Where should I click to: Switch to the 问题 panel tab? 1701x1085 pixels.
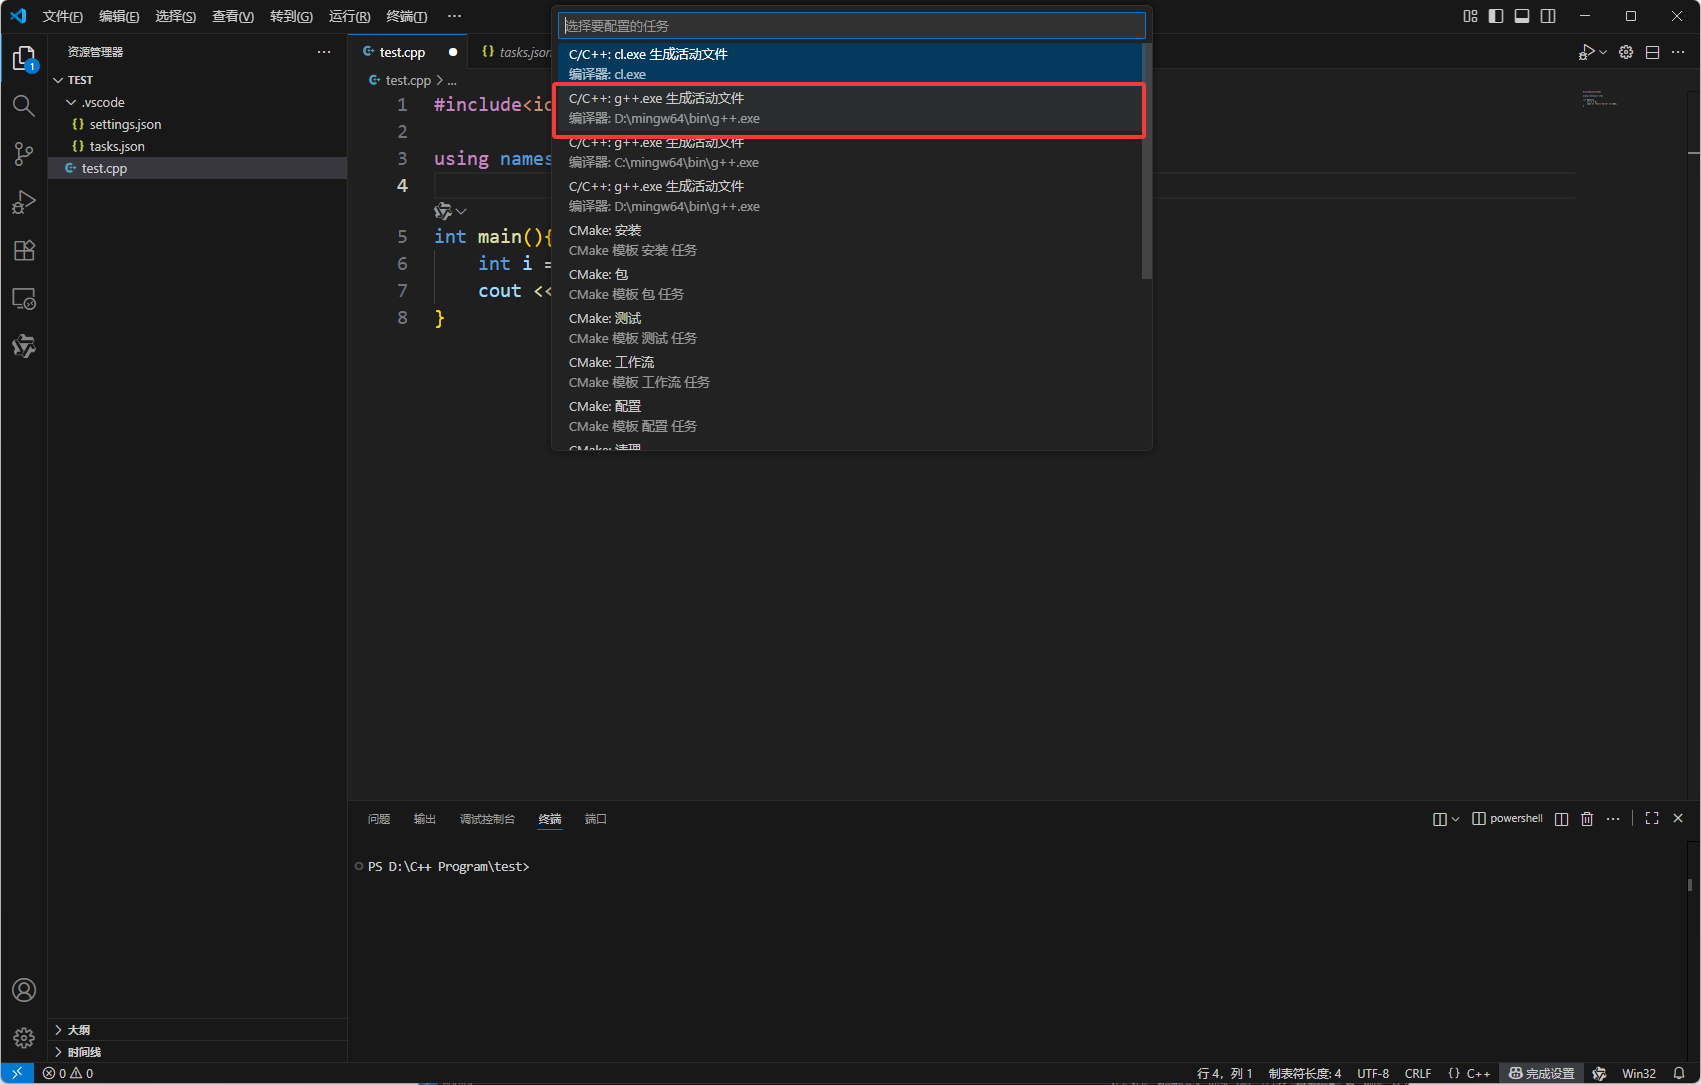click(379, 819)
